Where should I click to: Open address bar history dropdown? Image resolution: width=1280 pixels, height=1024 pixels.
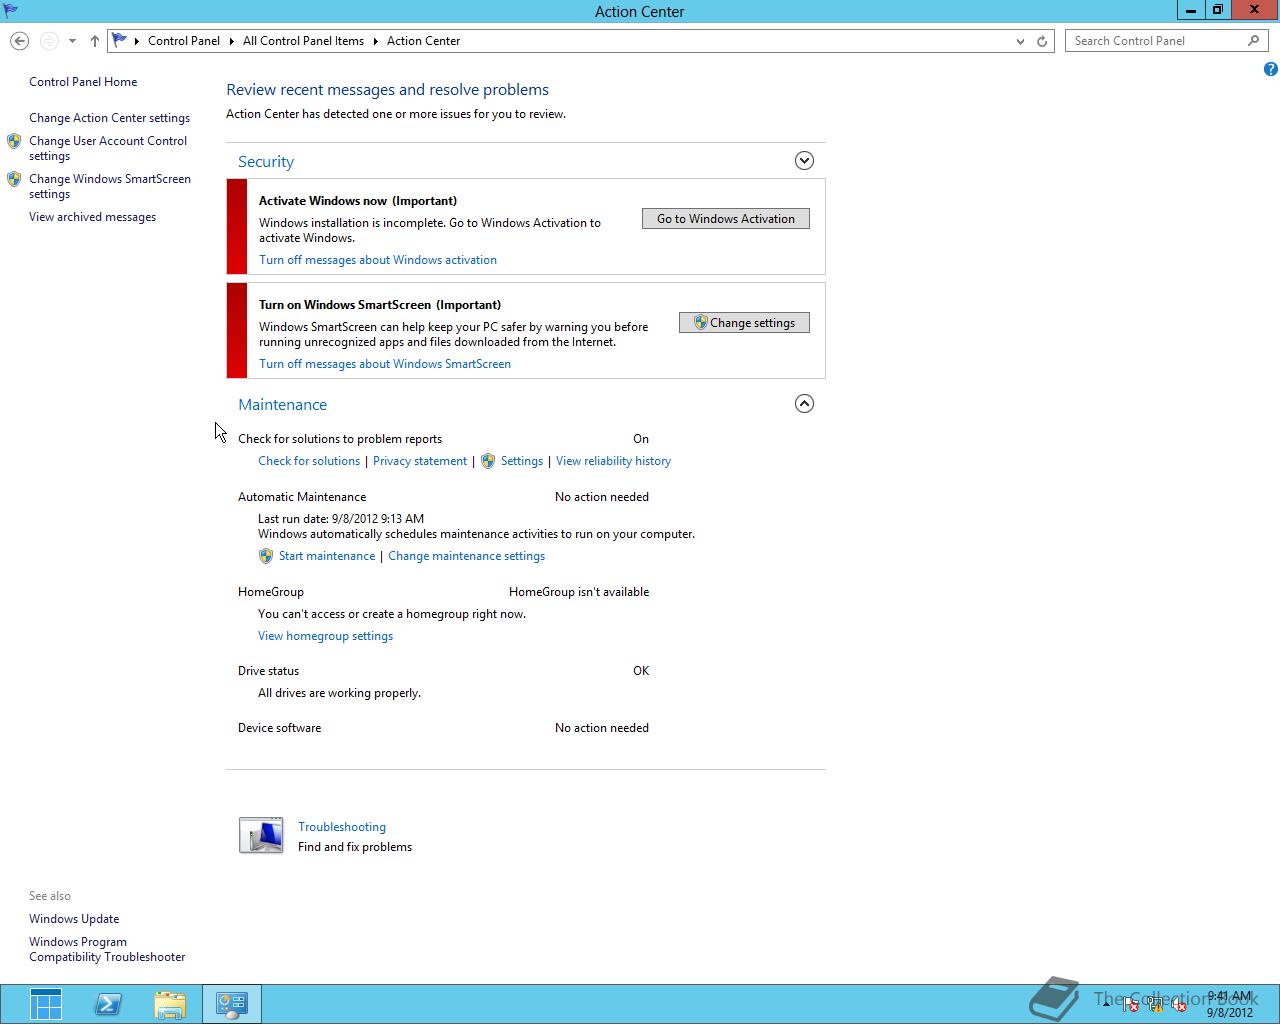click(1020, 41)
